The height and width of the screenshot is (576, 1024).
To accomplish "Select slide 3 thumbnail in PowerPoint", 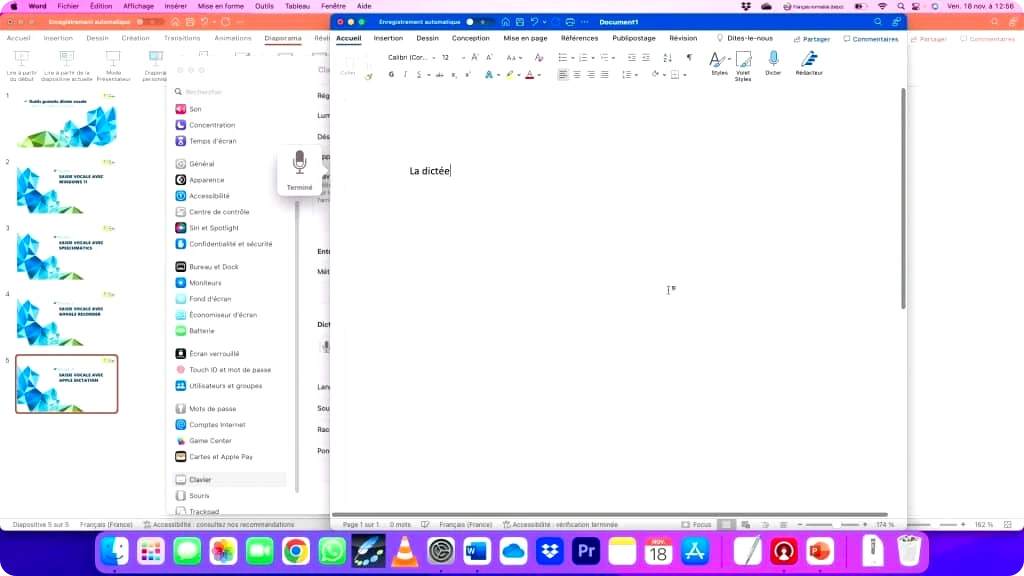I will 66,254.
